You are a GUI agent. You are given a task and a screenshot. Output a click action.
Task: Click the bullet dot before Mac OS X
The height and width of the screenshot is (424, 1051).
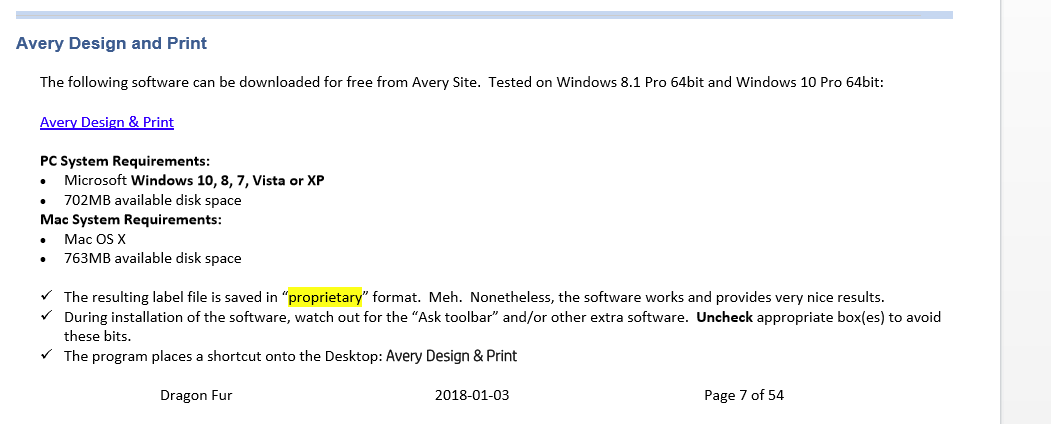tap(44, 240)
